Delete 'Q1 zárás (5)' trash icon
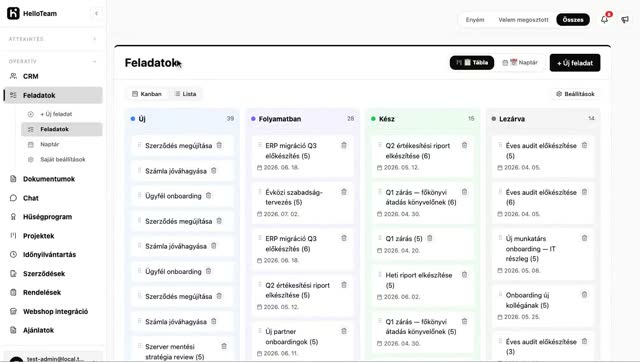Image resolution: width=640 pixels, height=362 pixels. coord(430,238)
